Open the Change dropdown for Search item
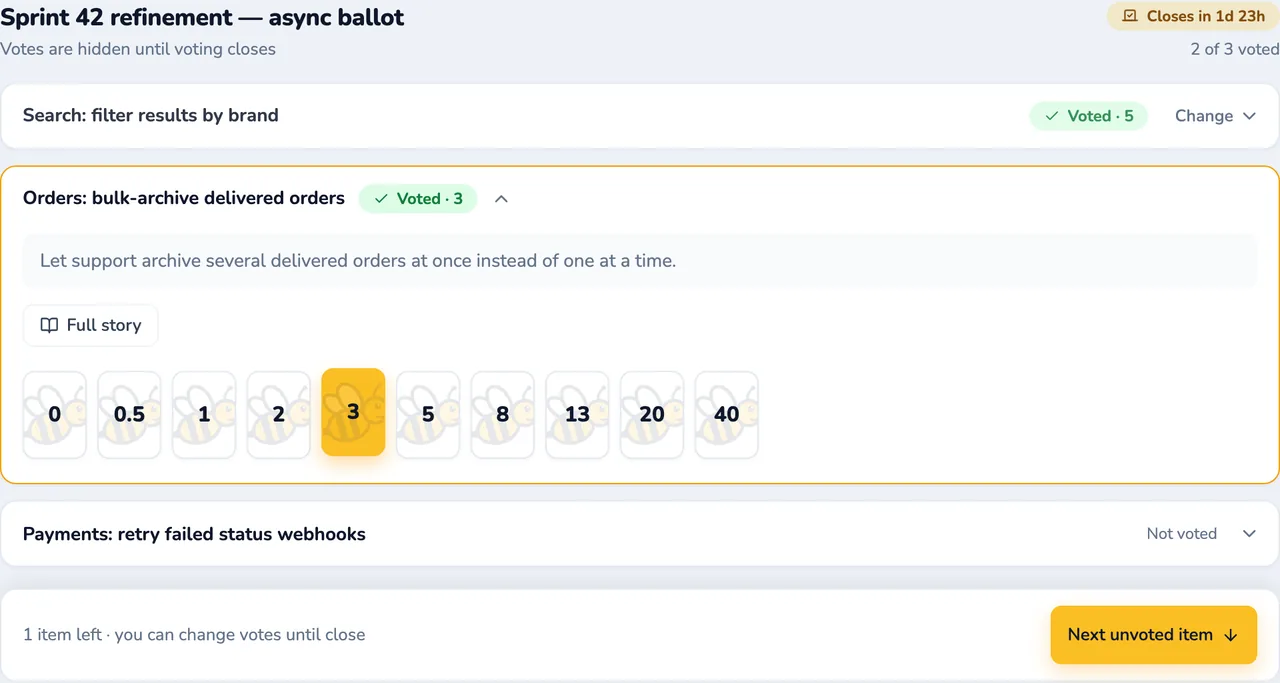The image size is (1280, 683). pyautogui.click(x=1215, y=116)
